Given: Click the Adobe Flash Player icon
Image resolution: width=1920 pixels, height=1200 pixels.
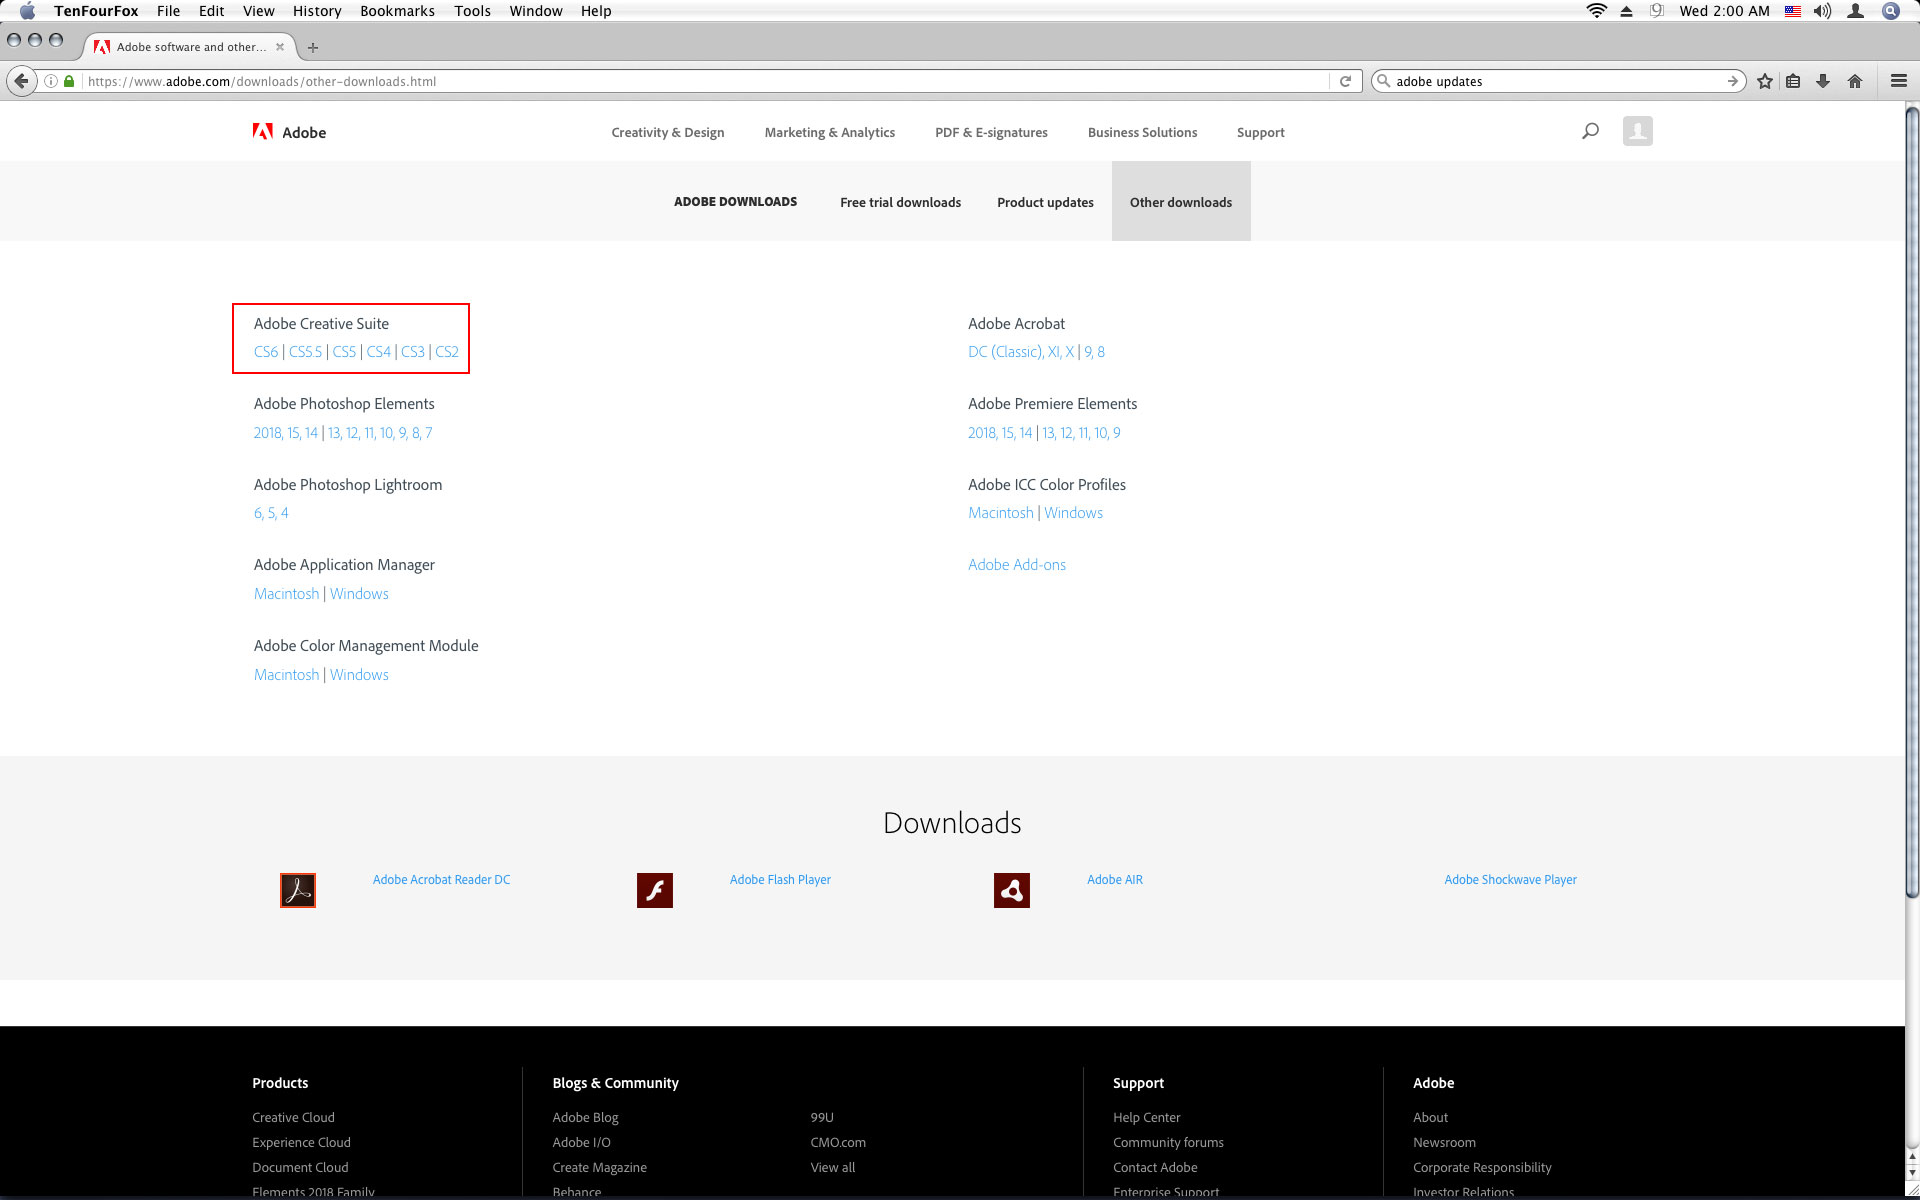Looking at the screenshot, I should coord(655,889).
